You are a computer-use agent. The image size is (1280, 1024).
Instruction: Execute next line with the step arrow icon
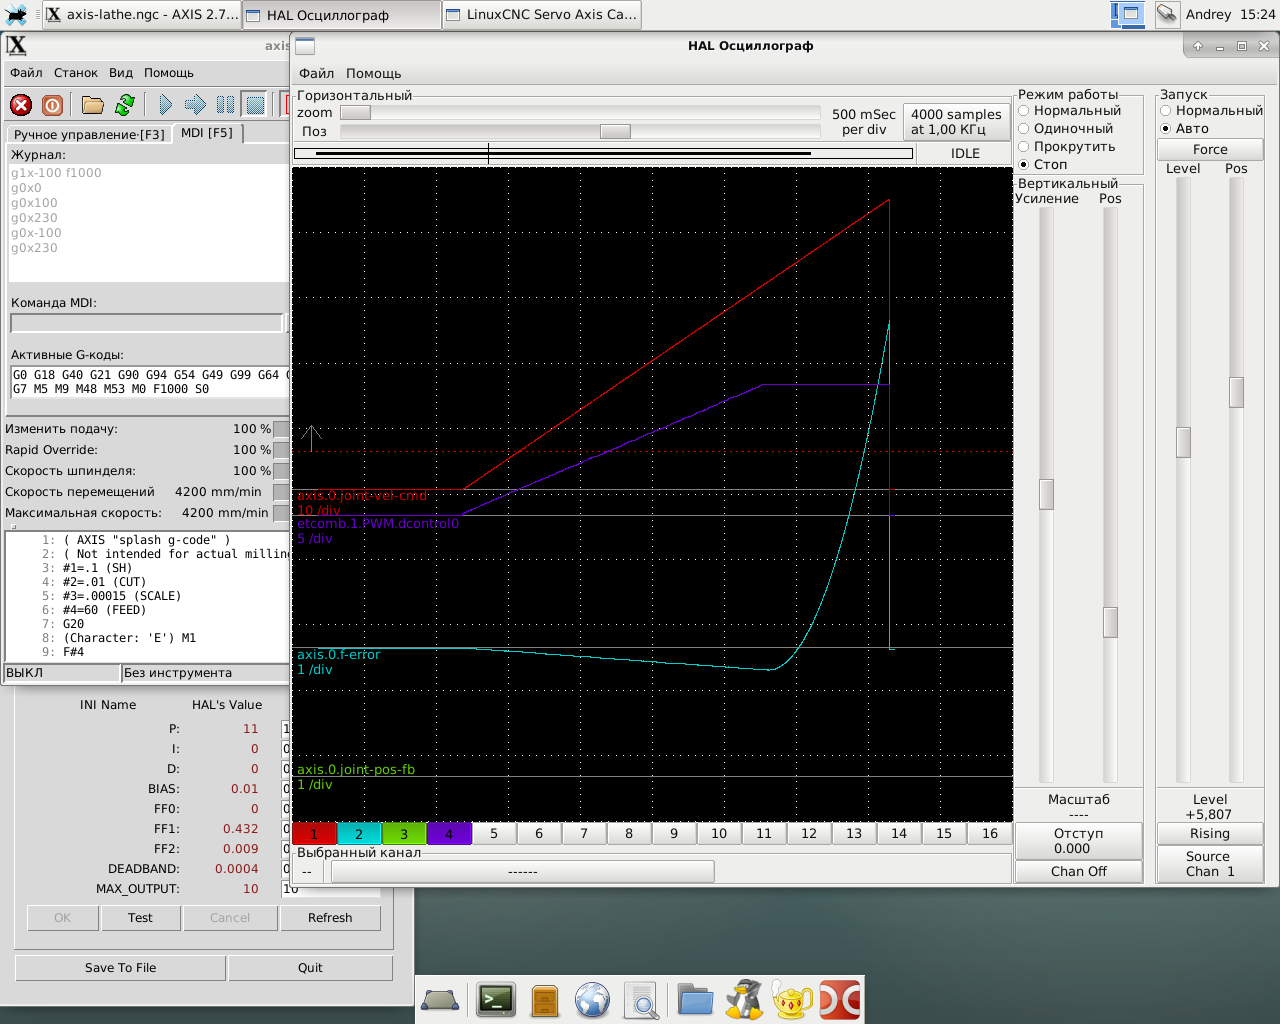[x=195, y=105]
